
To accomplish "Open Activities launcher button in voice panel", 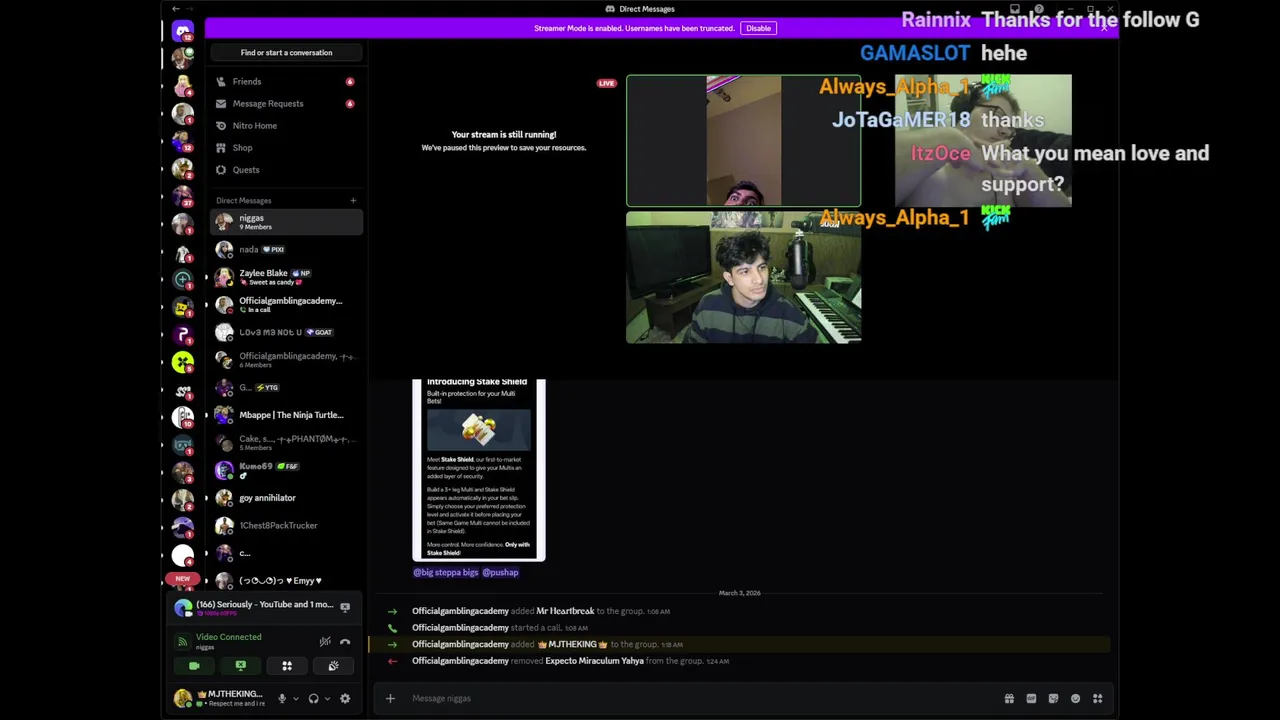I will [287, 666].
